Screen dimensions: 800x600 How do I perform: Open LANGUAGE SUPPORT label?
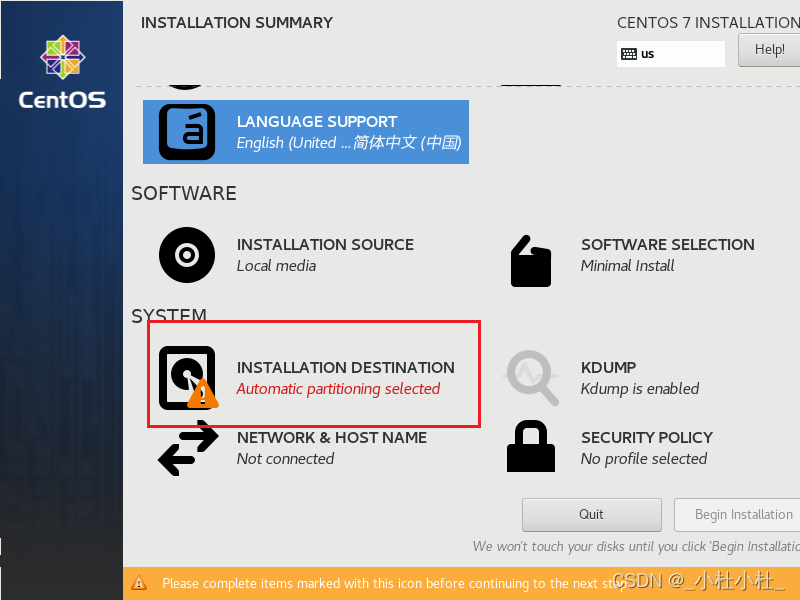point(317,121)
